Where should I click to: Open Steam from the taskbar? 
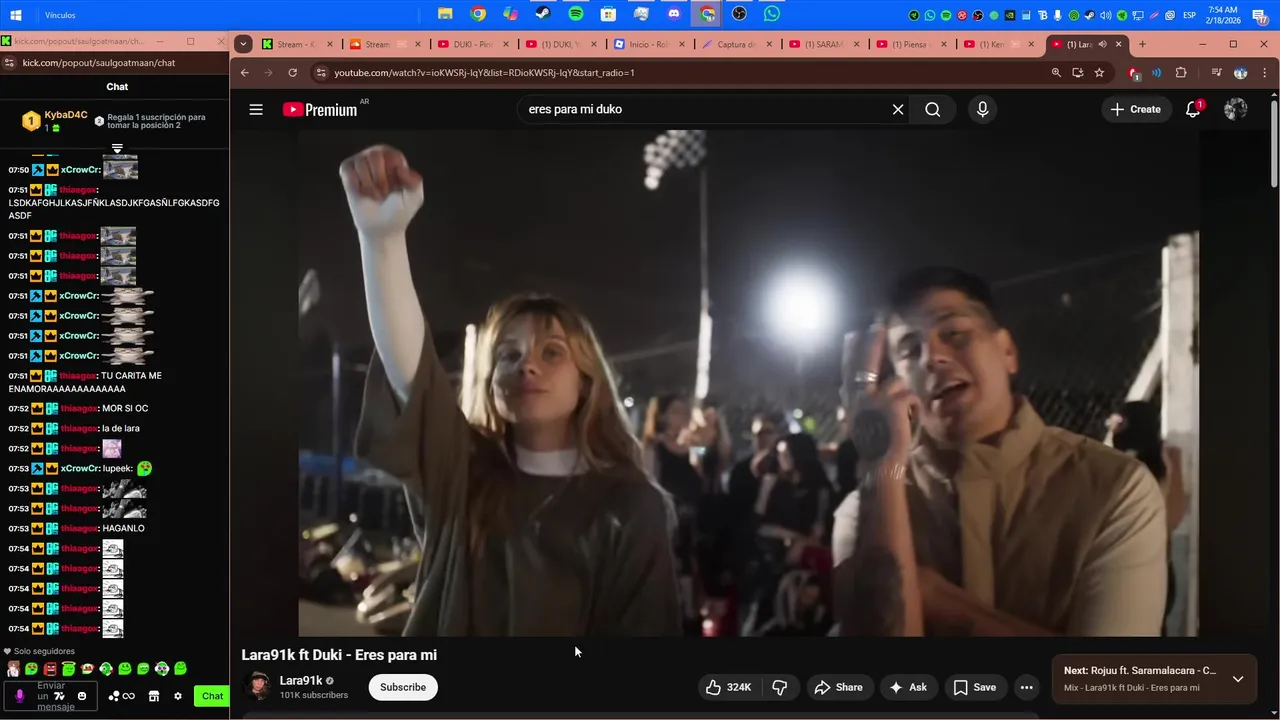[x=542, y=14]
